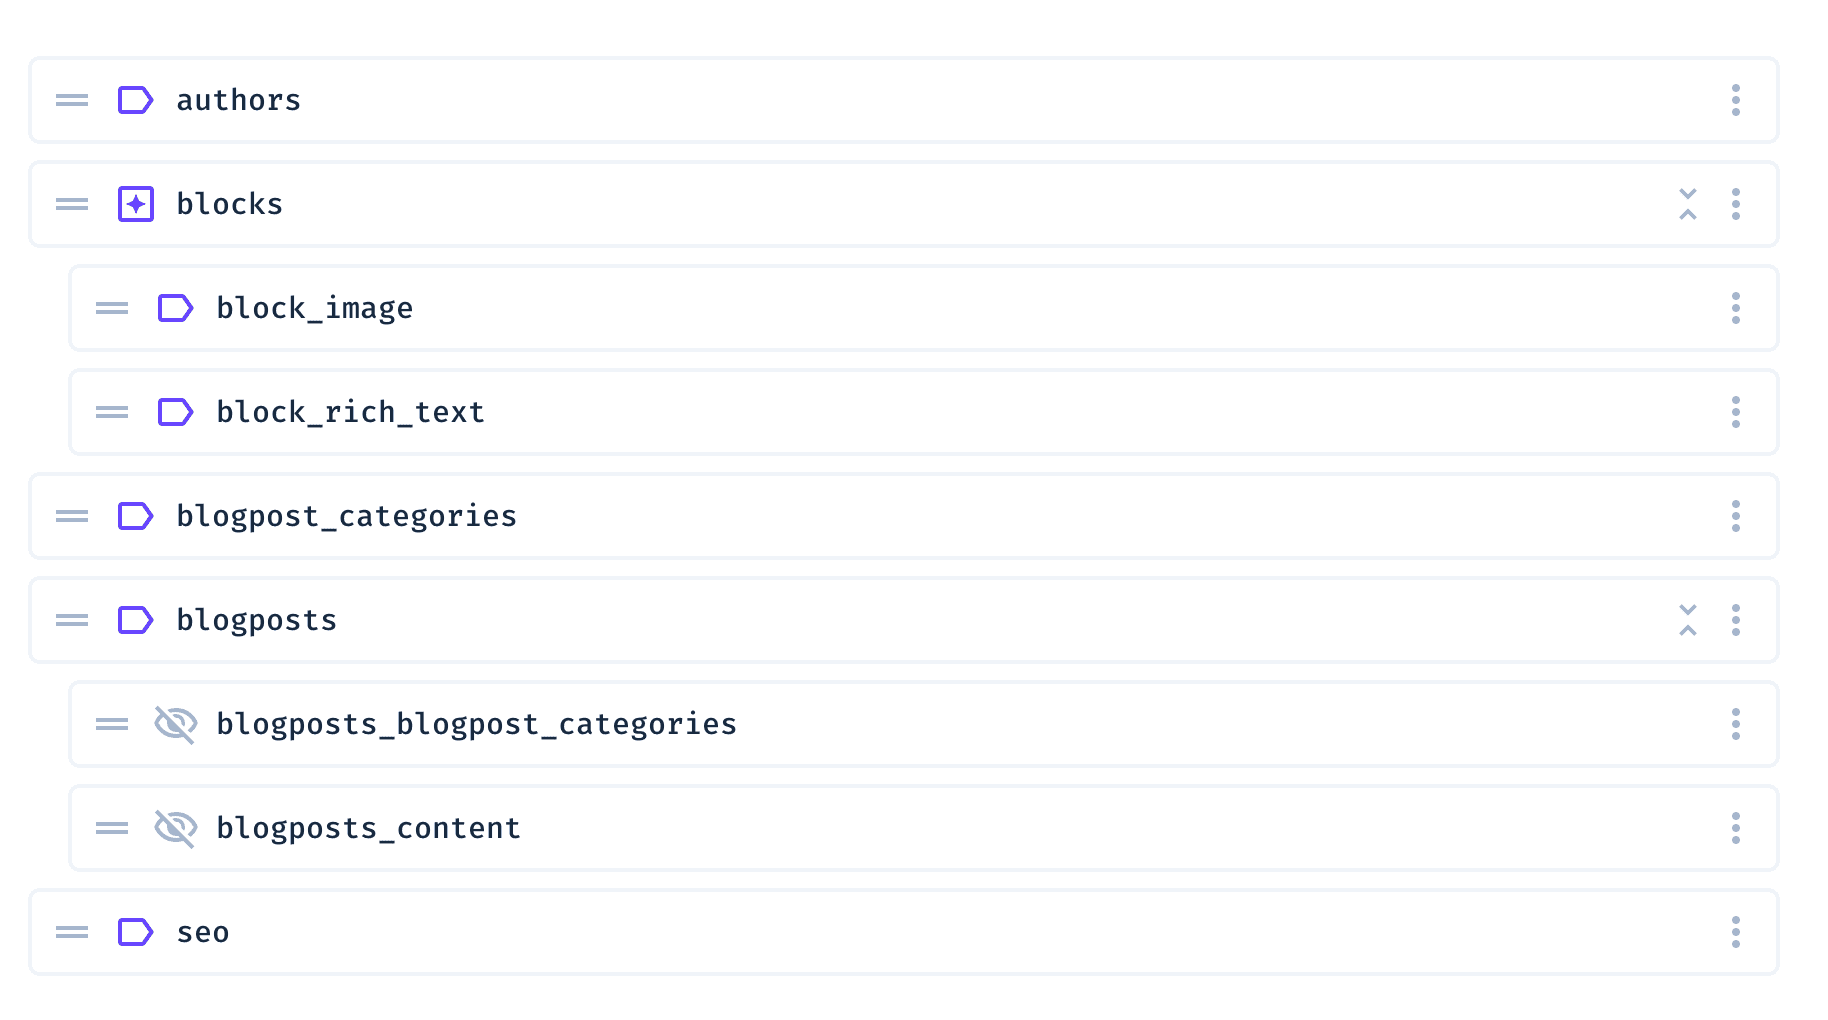Open the options menu for blogpost_categories

[1735, 516]
